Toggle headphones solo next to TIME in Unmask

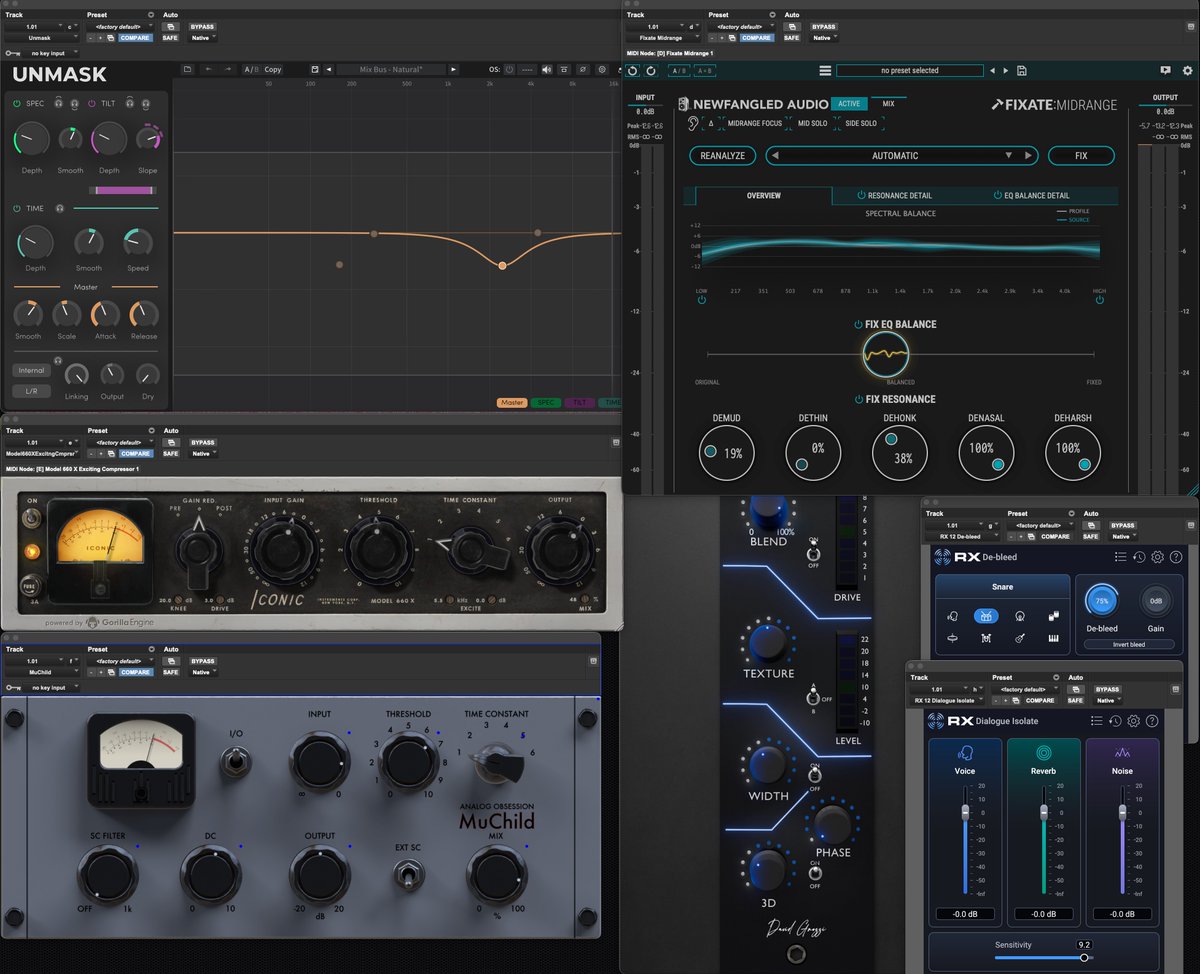pyautogui.click(x=60, y=208)
